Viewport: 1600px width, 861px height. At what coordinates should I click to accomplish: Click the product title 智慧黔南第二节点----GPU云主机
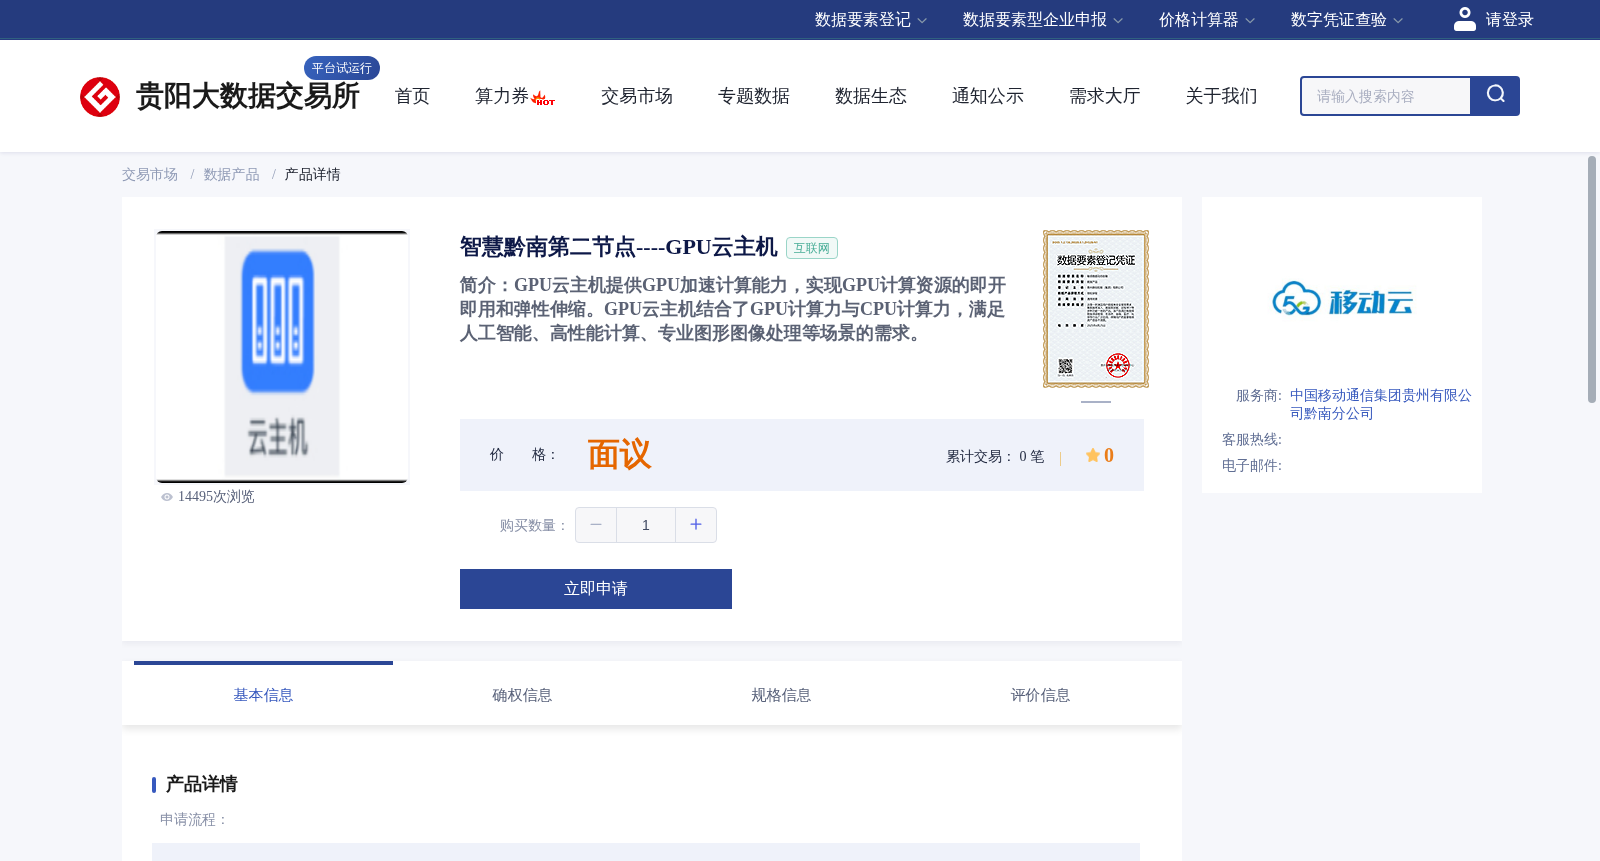click(618, 247)
